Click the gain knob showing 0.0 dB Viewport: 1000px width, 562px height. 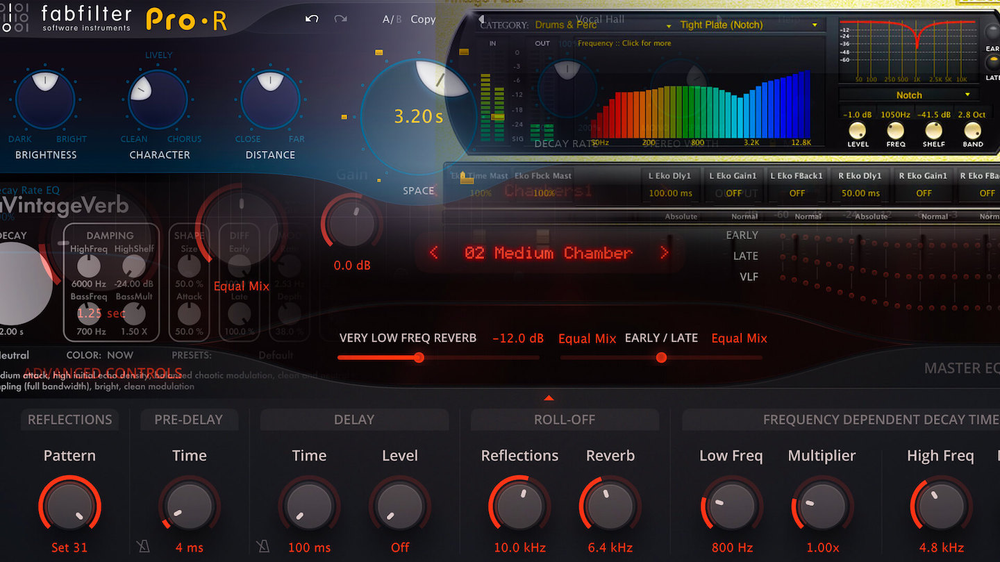click(x=351, y=225)
